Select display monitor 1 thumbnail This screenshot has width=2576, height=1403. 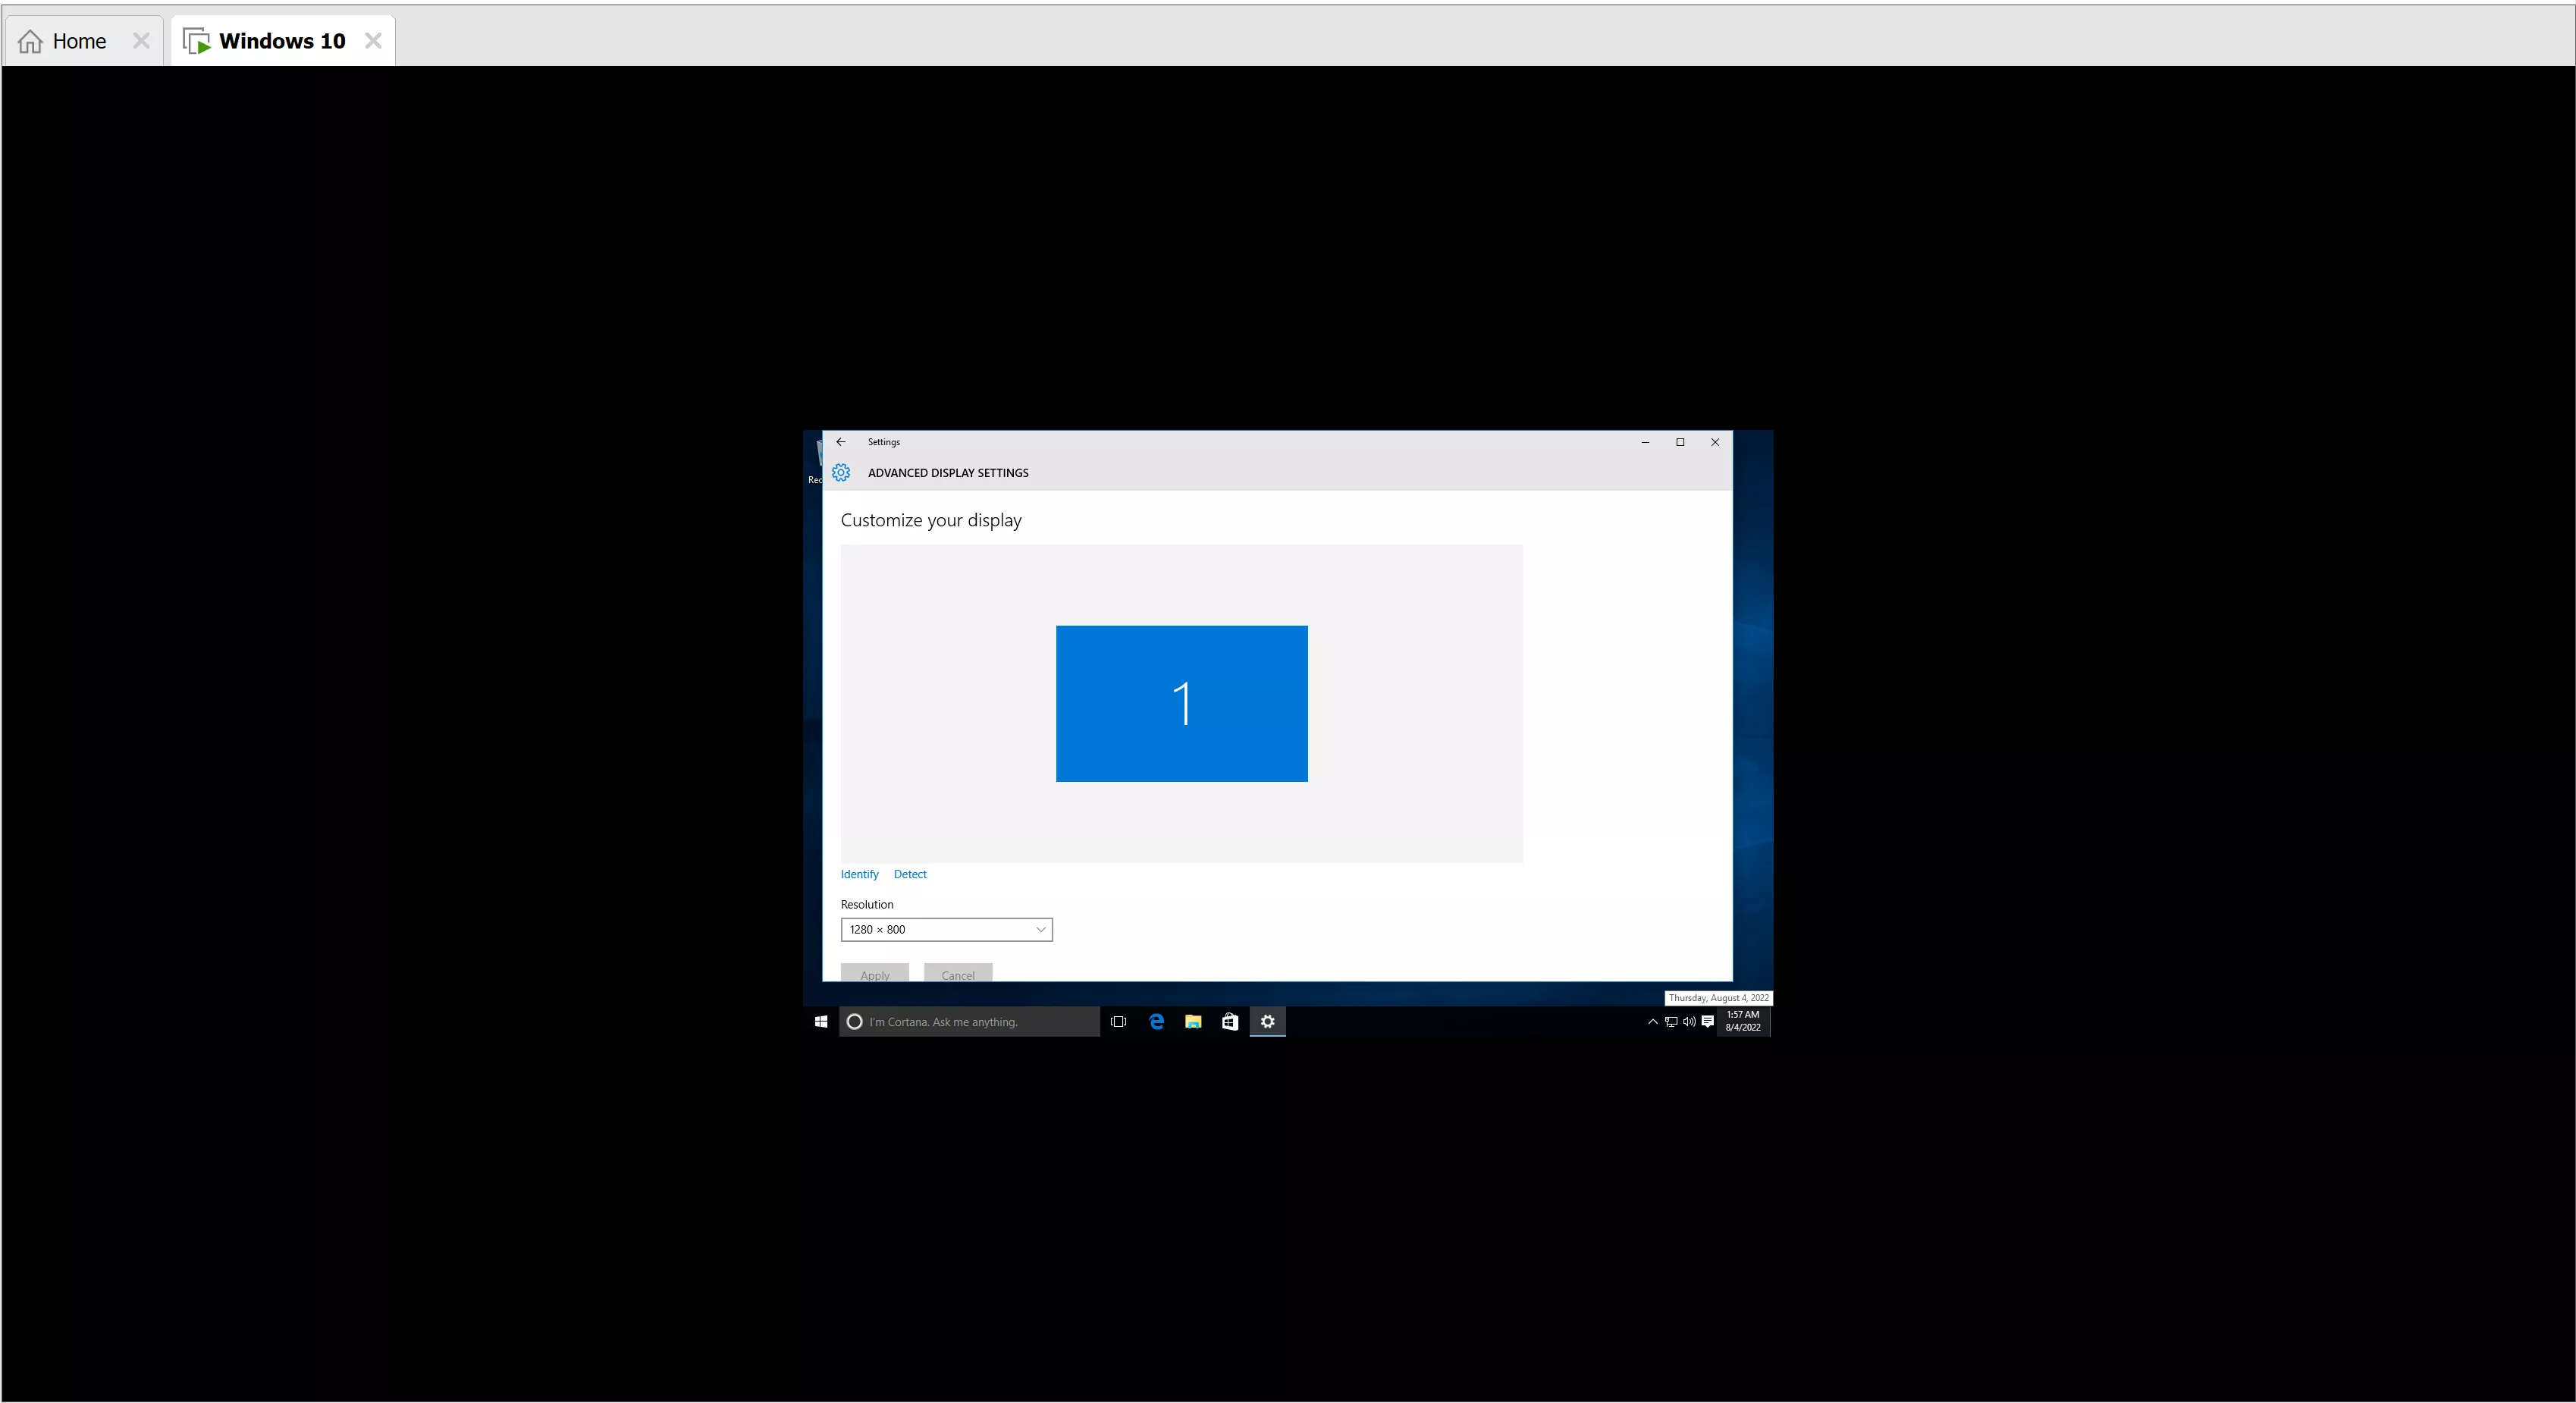tap(1181, 704)
